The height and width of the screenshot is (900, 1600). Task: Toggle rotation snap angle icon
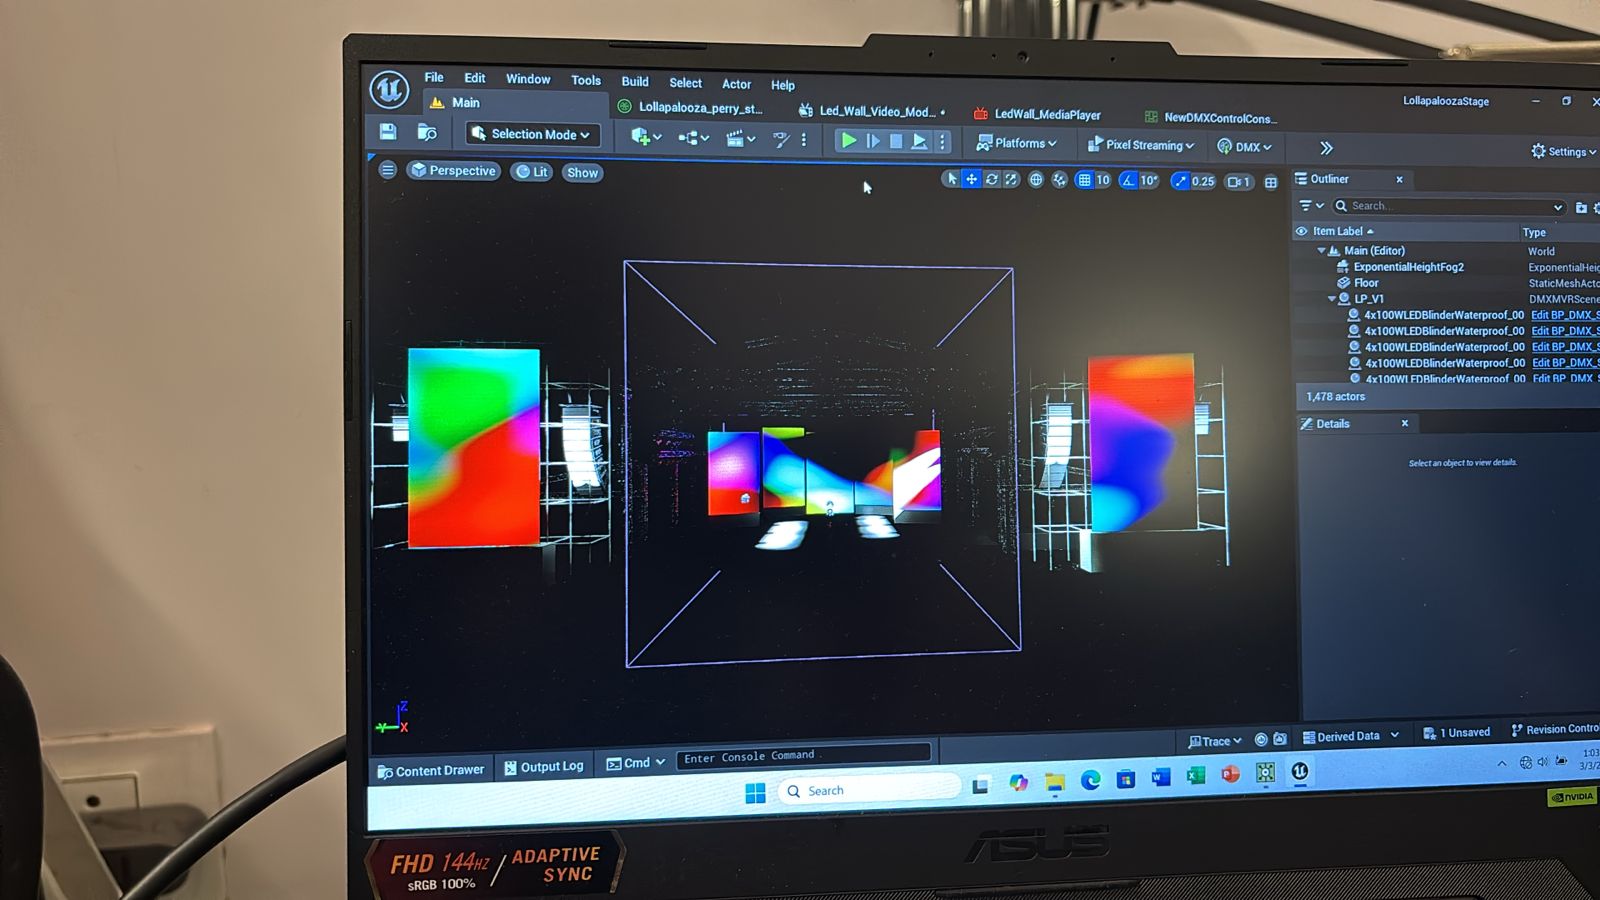tap(1128, 180)
